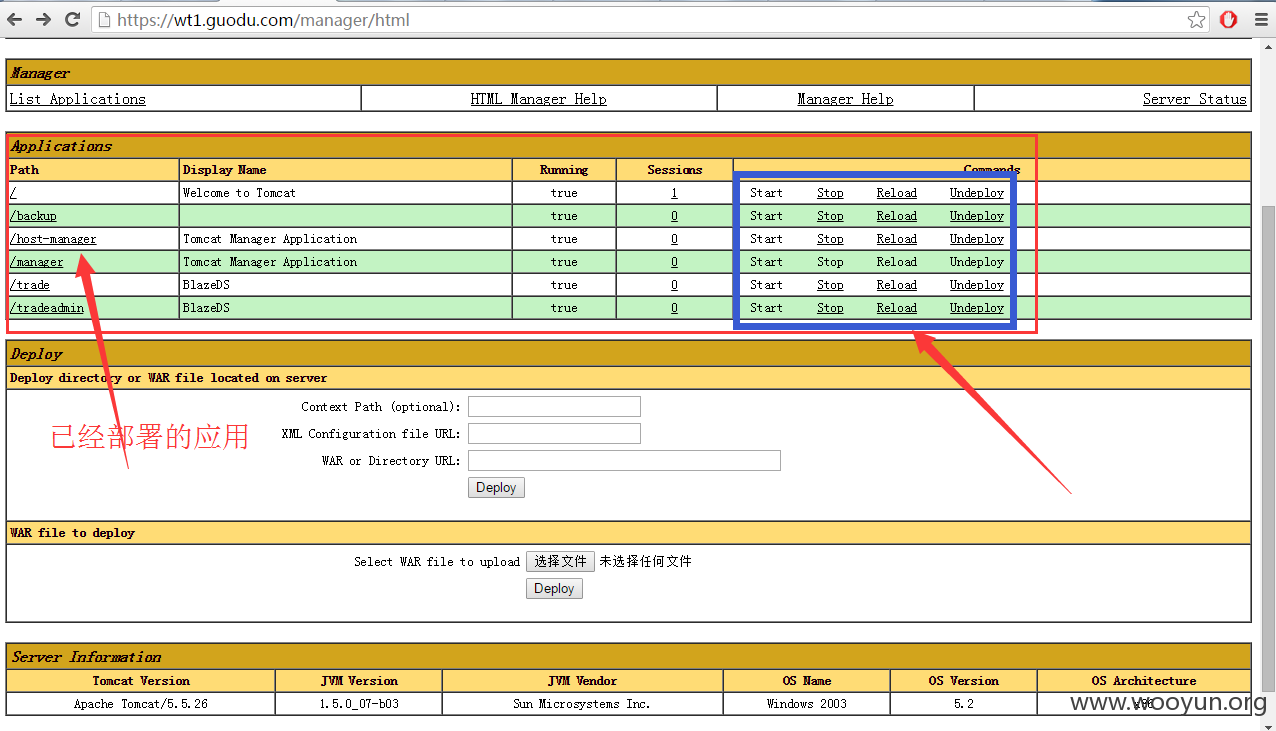The width and height of the screenshot is (1276, 731).
Task: Bookmark this page with the star icon
Action: click(x=1196, y=19)
